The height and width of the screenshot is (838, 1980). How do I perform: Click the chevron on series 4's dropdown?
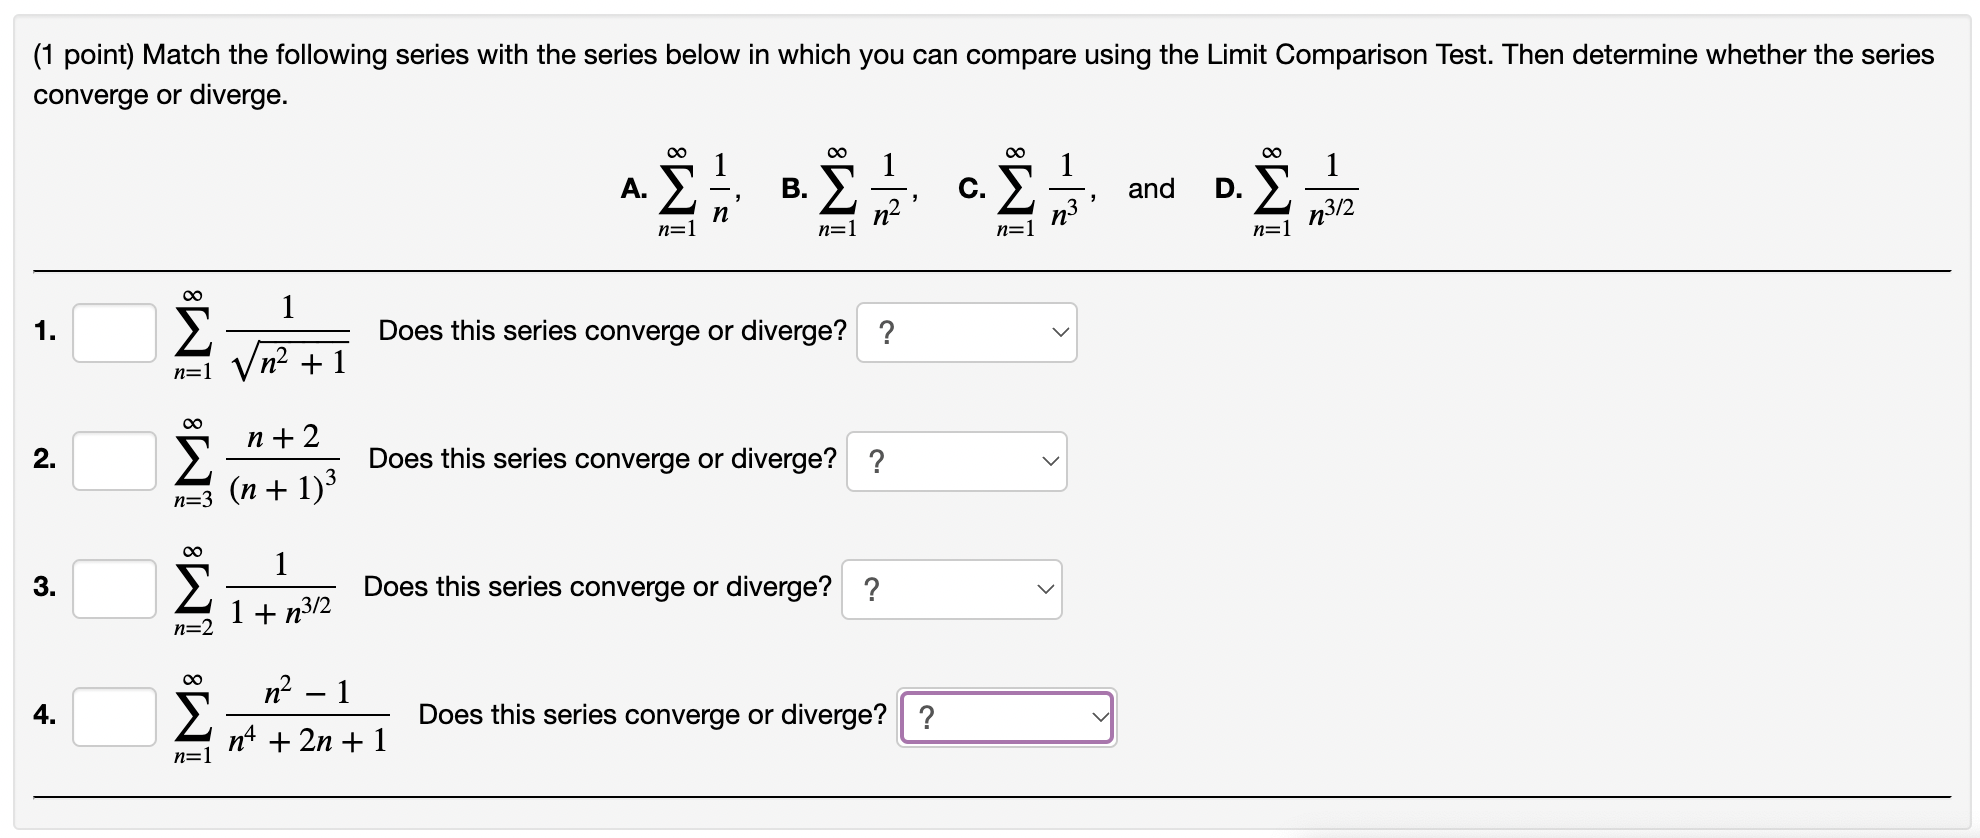1100,716
